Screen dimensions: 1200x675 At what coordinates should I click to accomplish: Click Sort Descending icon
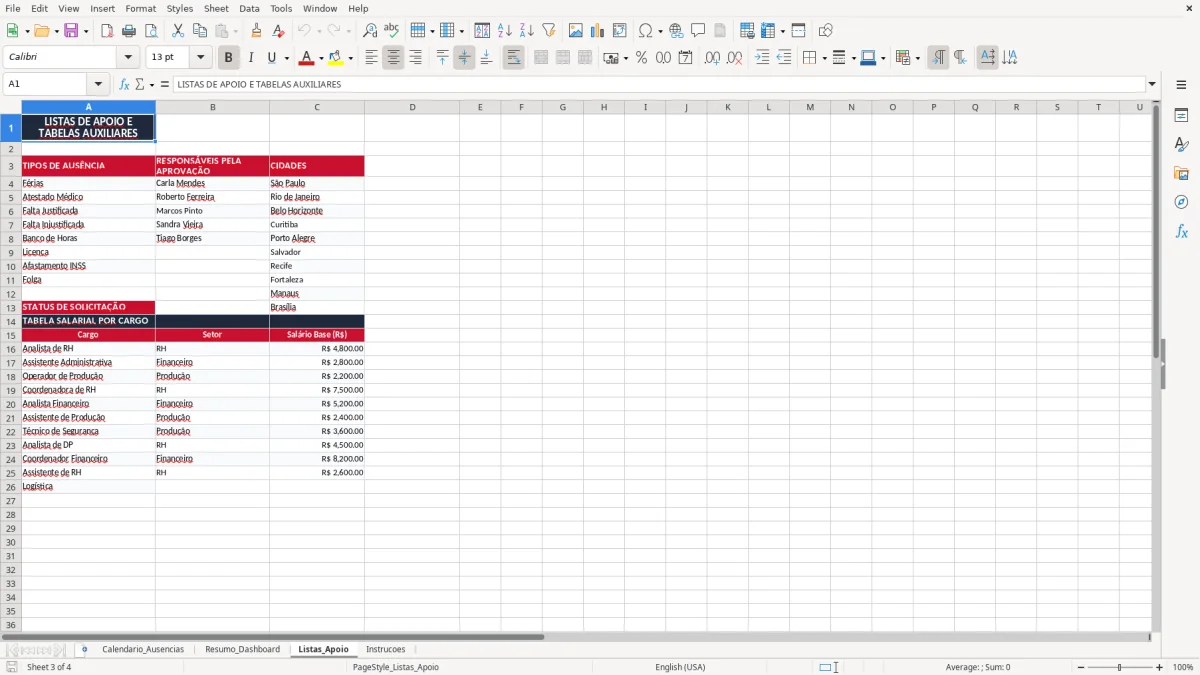[527, 31]
